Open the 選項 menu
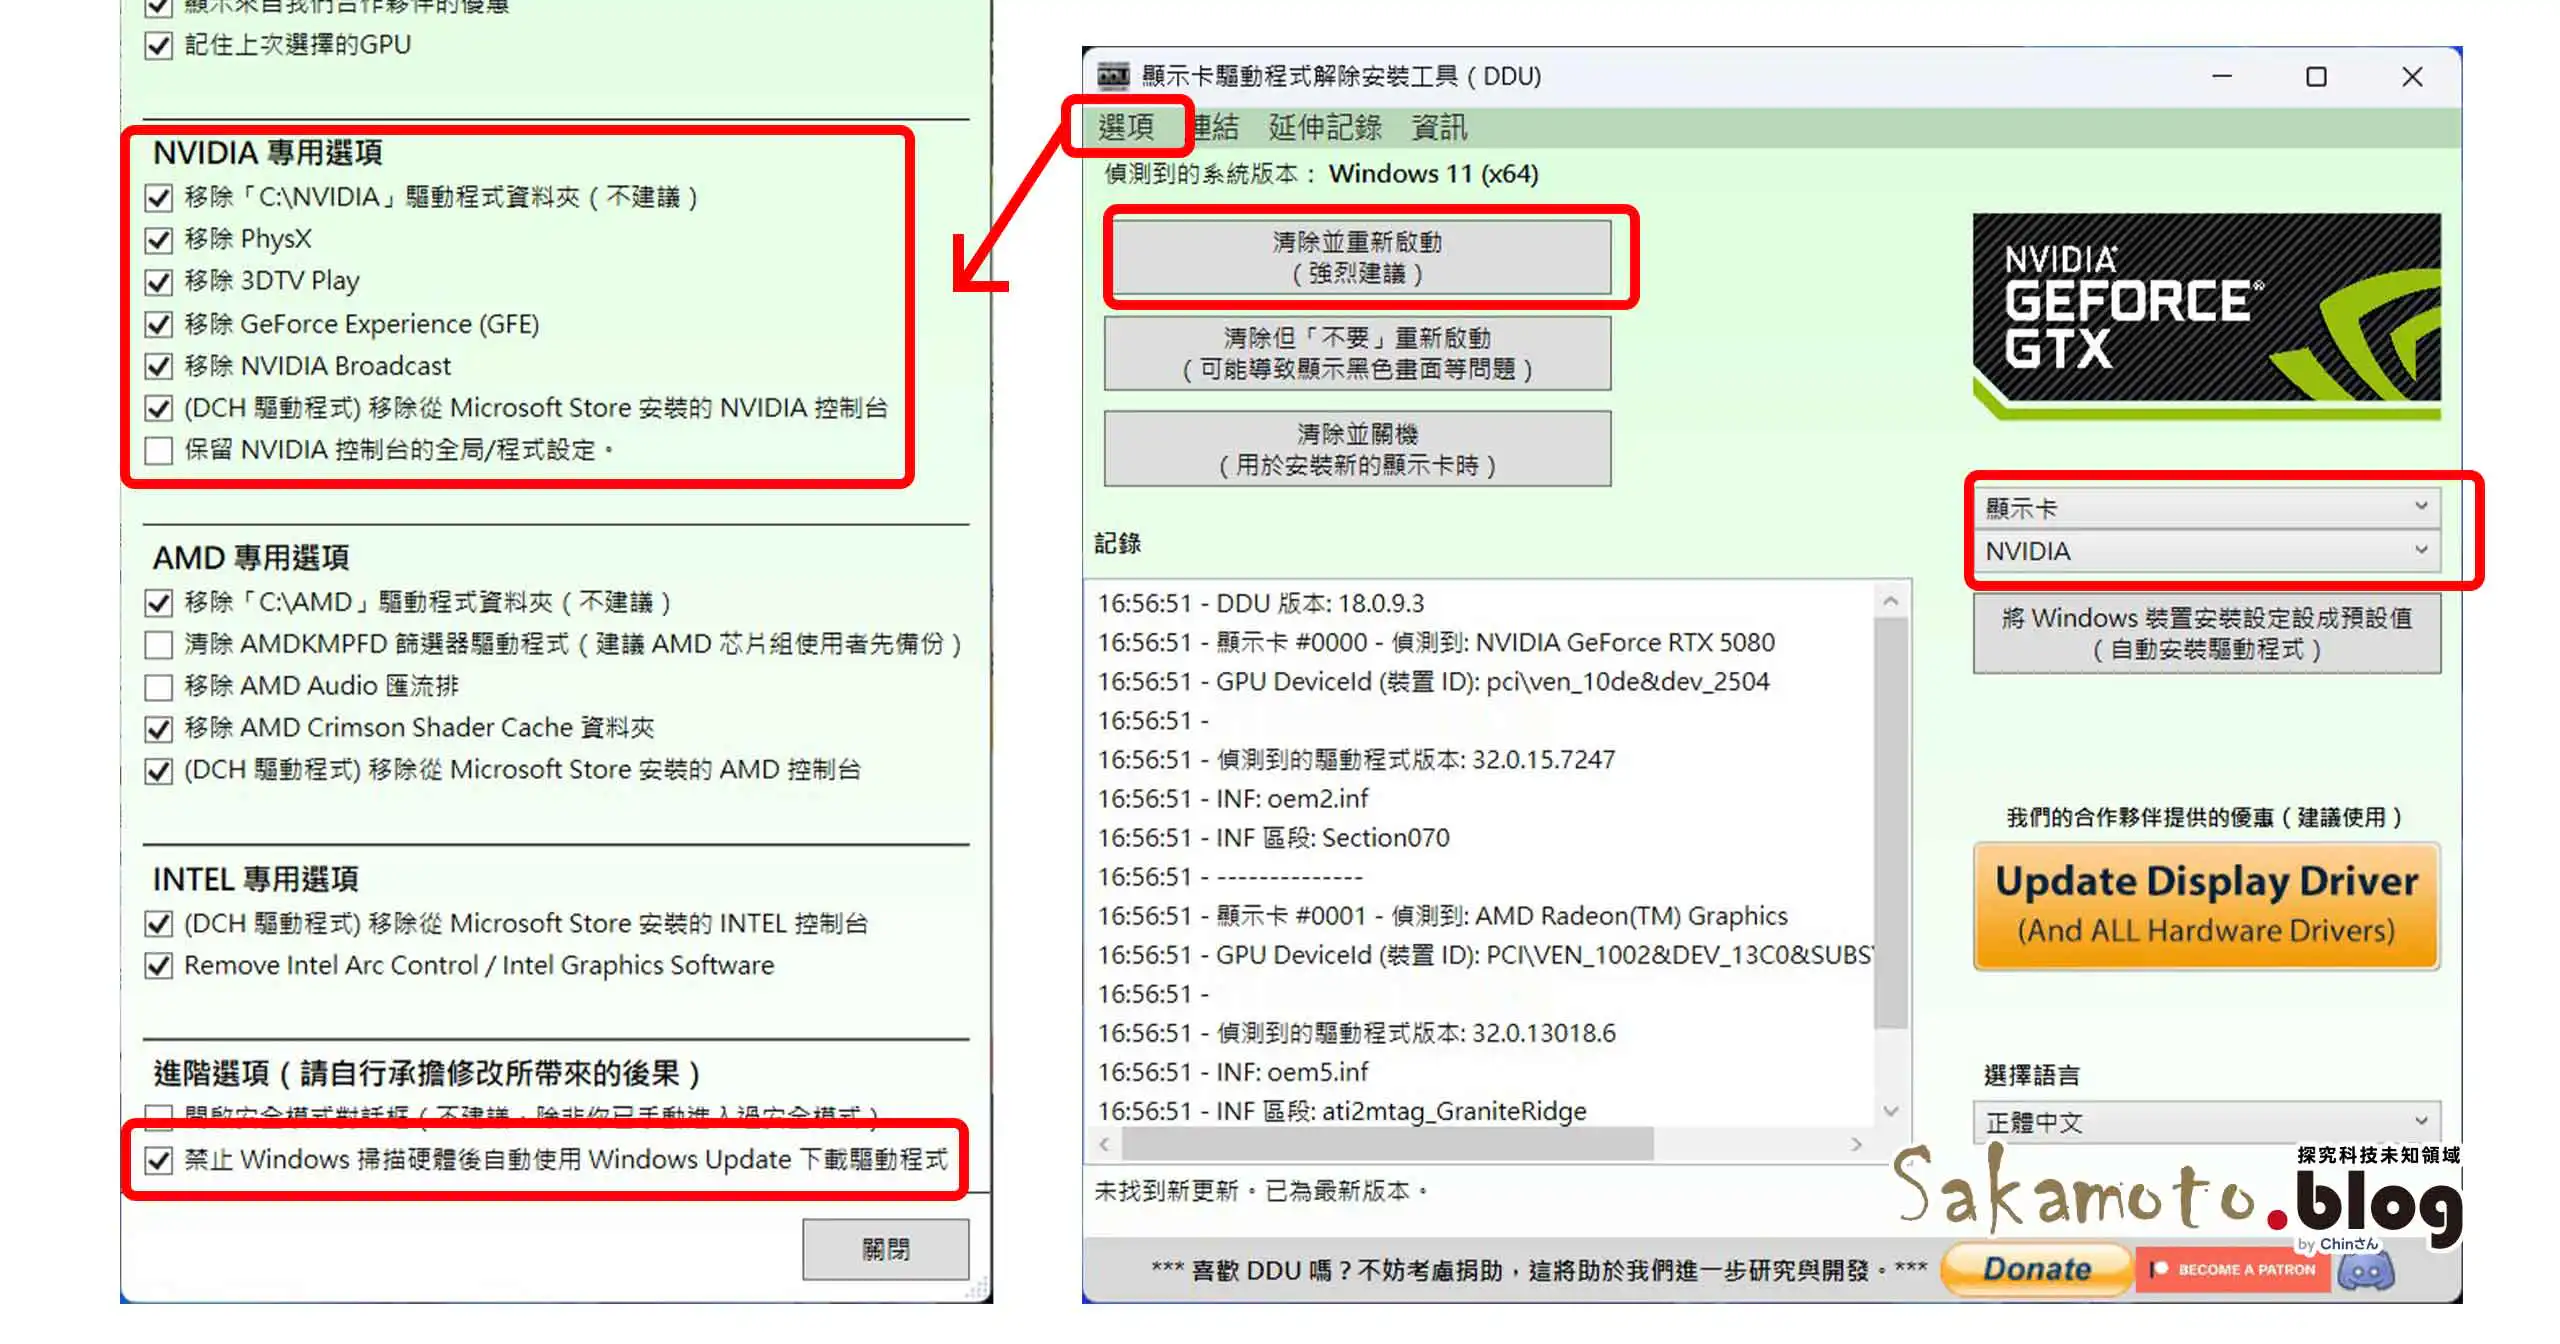This screenshot has height=1344, width=2560. click(x=1126, y=127)
